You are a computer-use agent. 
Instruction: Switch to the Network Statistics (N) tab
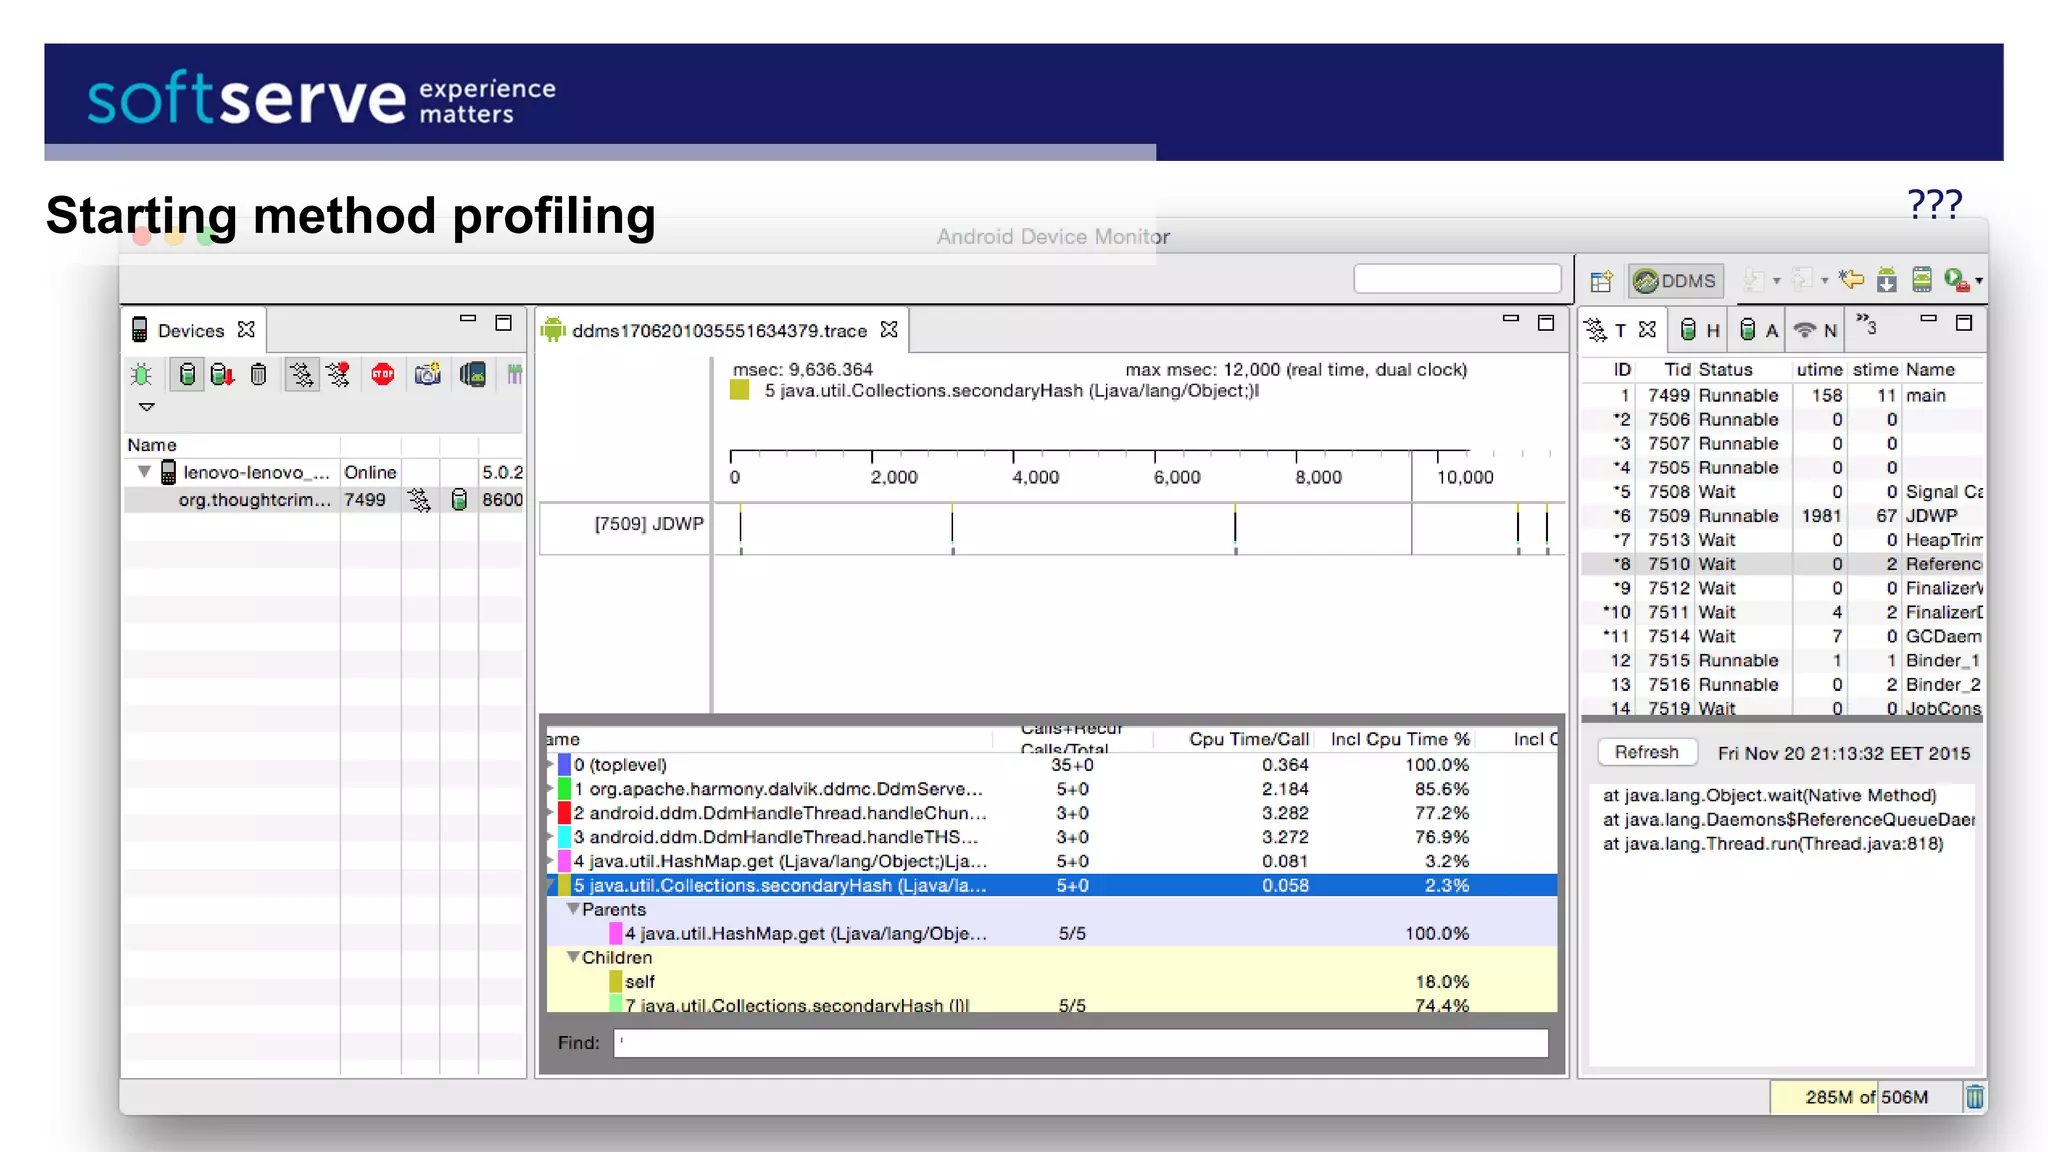pos(1817,331)
